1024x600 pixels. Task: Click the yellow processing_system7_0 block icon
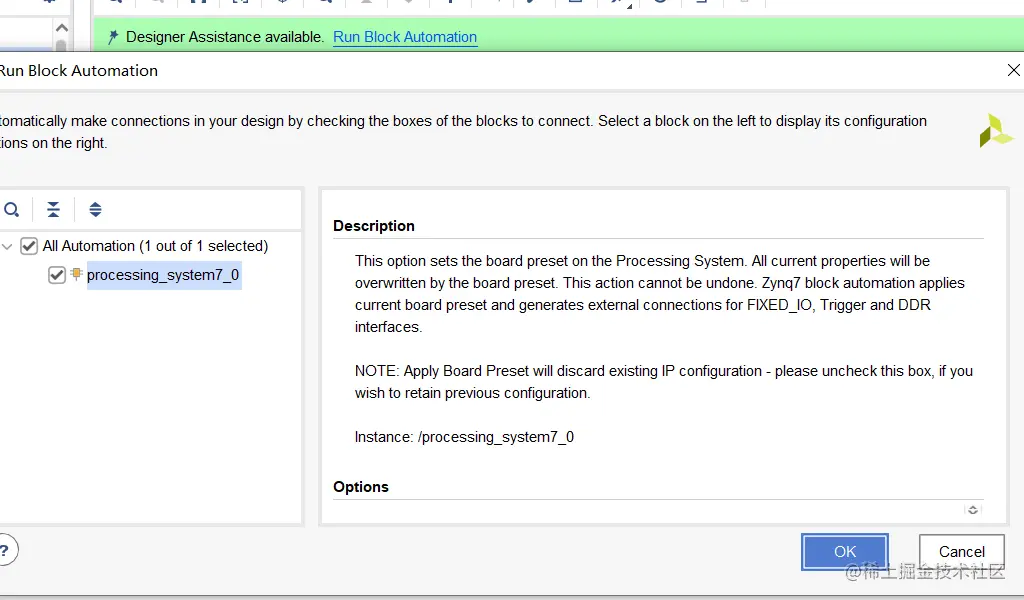point(76,274)
